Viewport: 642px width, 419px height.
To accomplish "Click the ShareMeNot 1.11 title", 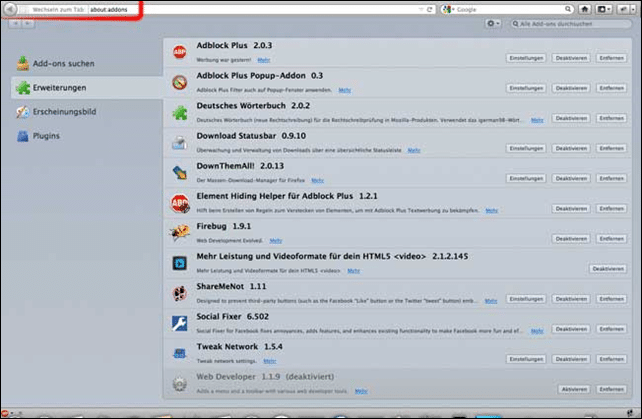I will point(231,286).
